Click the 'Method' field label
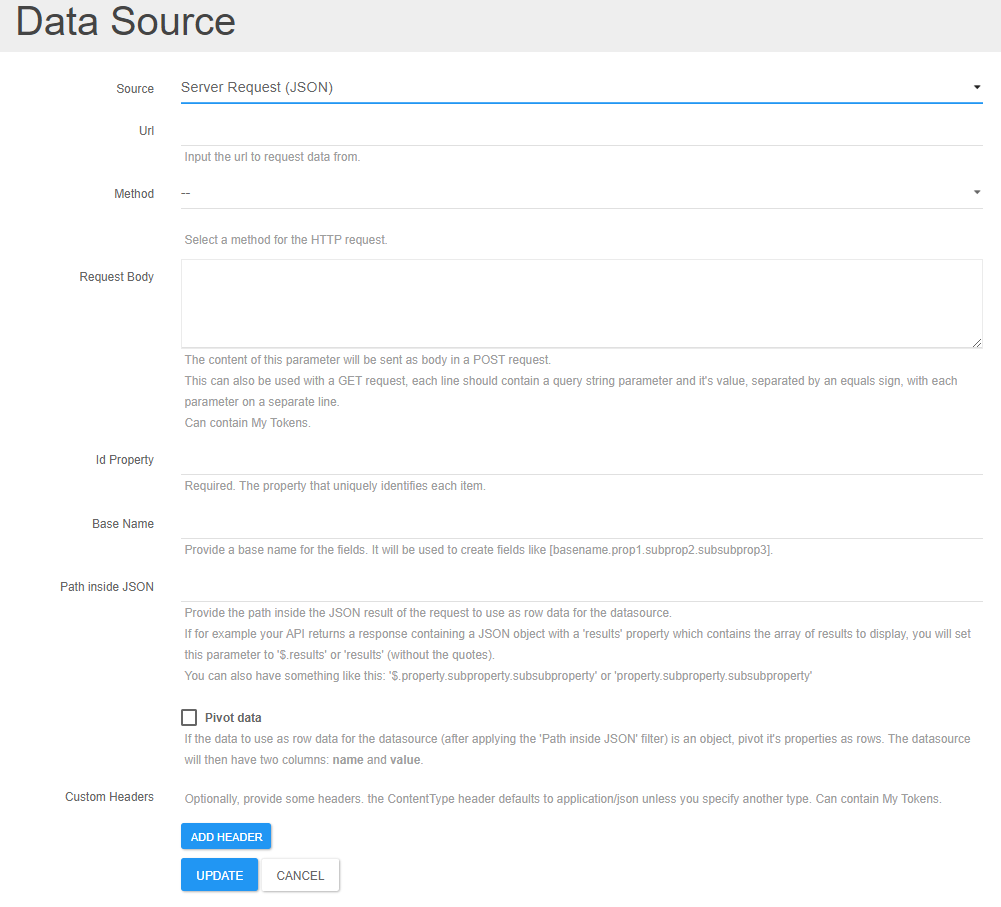1001x907 pixels. (x=133, y=193)
